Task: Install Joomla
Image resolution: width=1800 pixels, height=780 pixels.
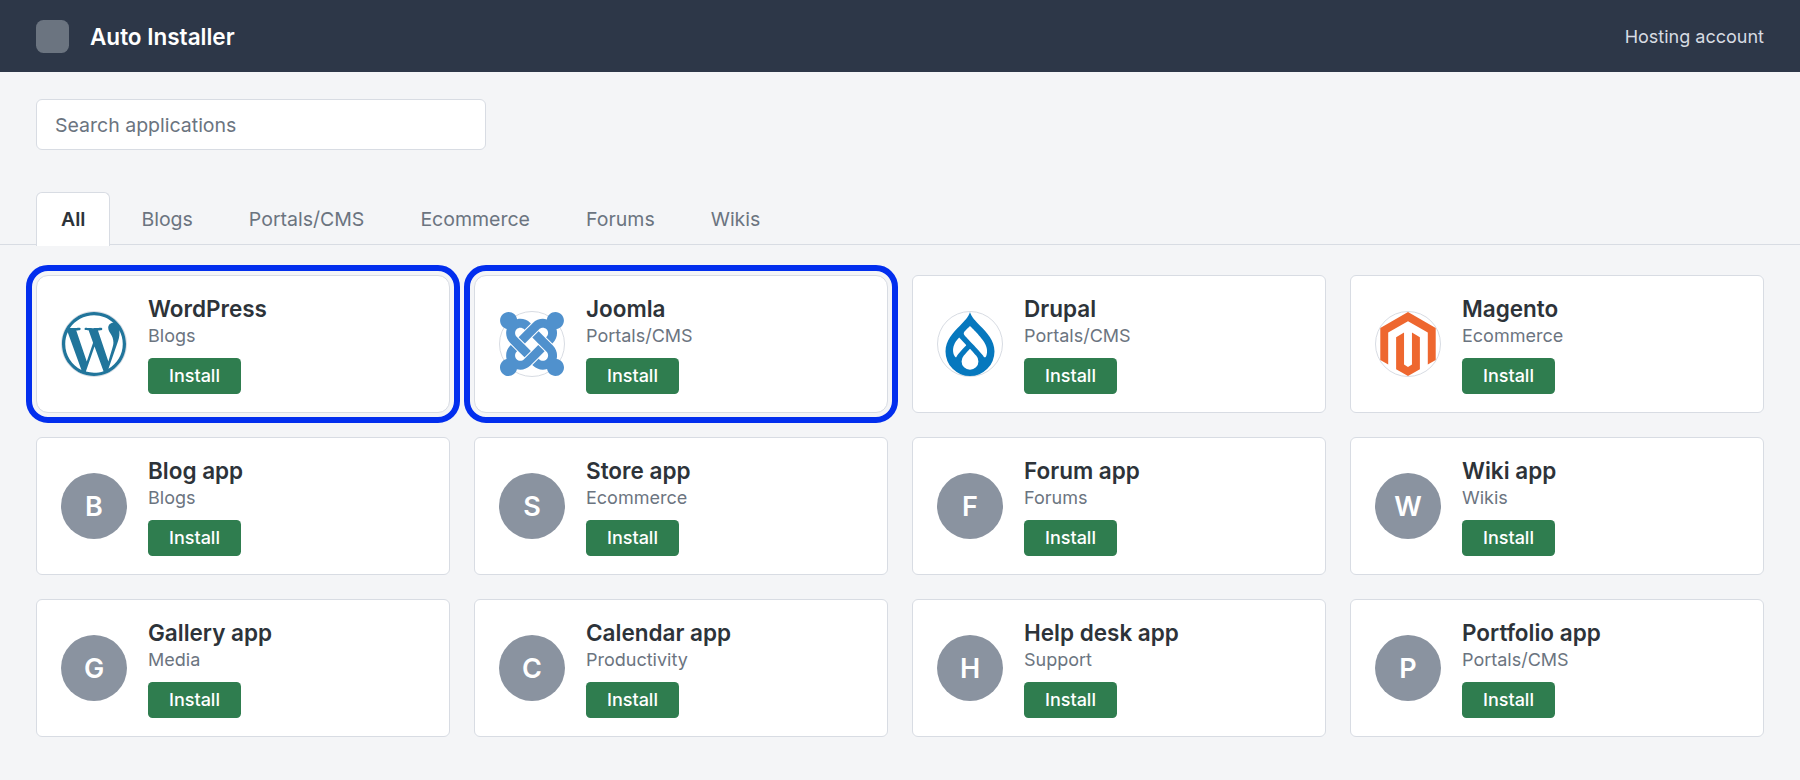Action: (x=632, y=376)
